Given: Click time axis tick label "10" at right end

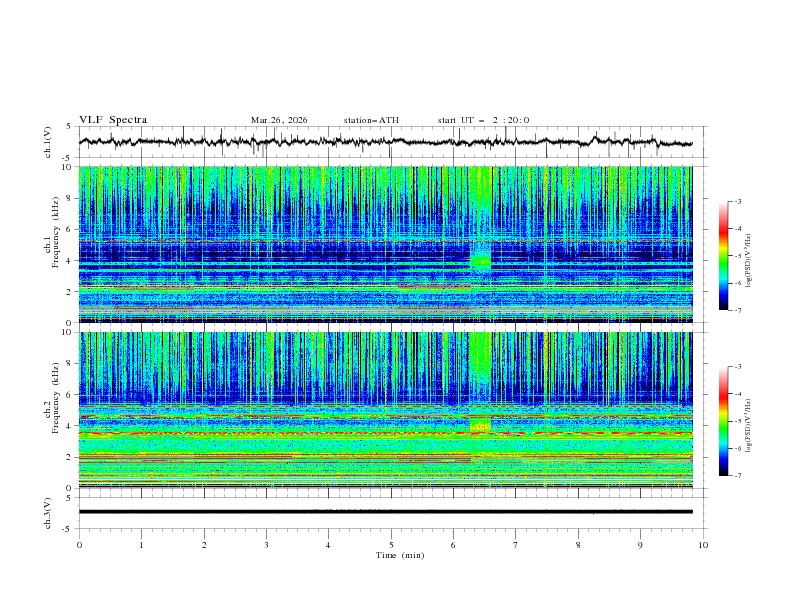Looking at the screenshot, I should [703, 545].
